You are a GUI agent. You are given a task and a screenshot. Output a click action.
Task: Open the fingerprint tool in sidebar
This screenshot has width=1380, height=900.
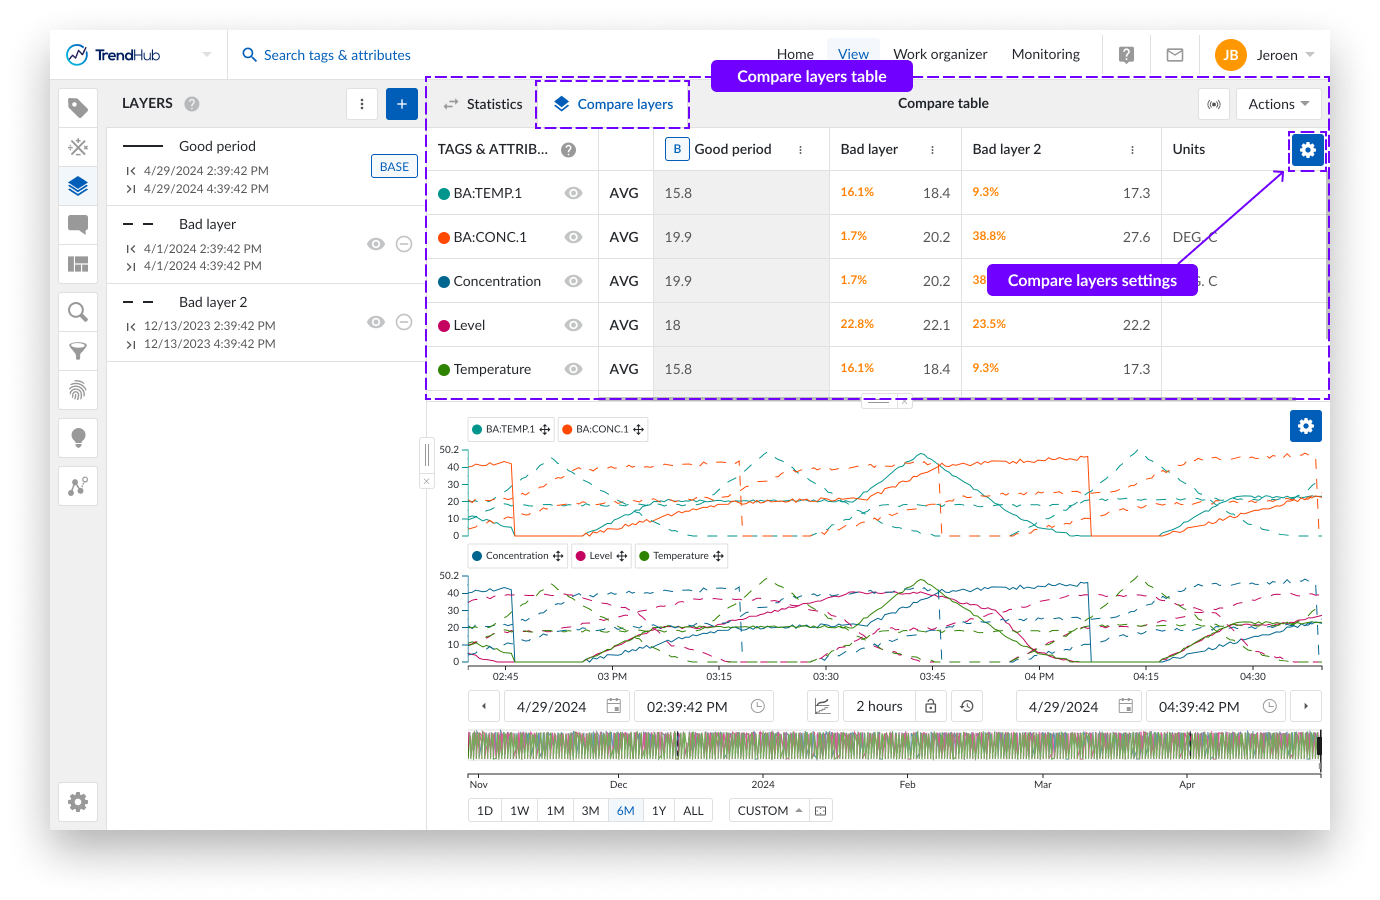tap(78, 390)
